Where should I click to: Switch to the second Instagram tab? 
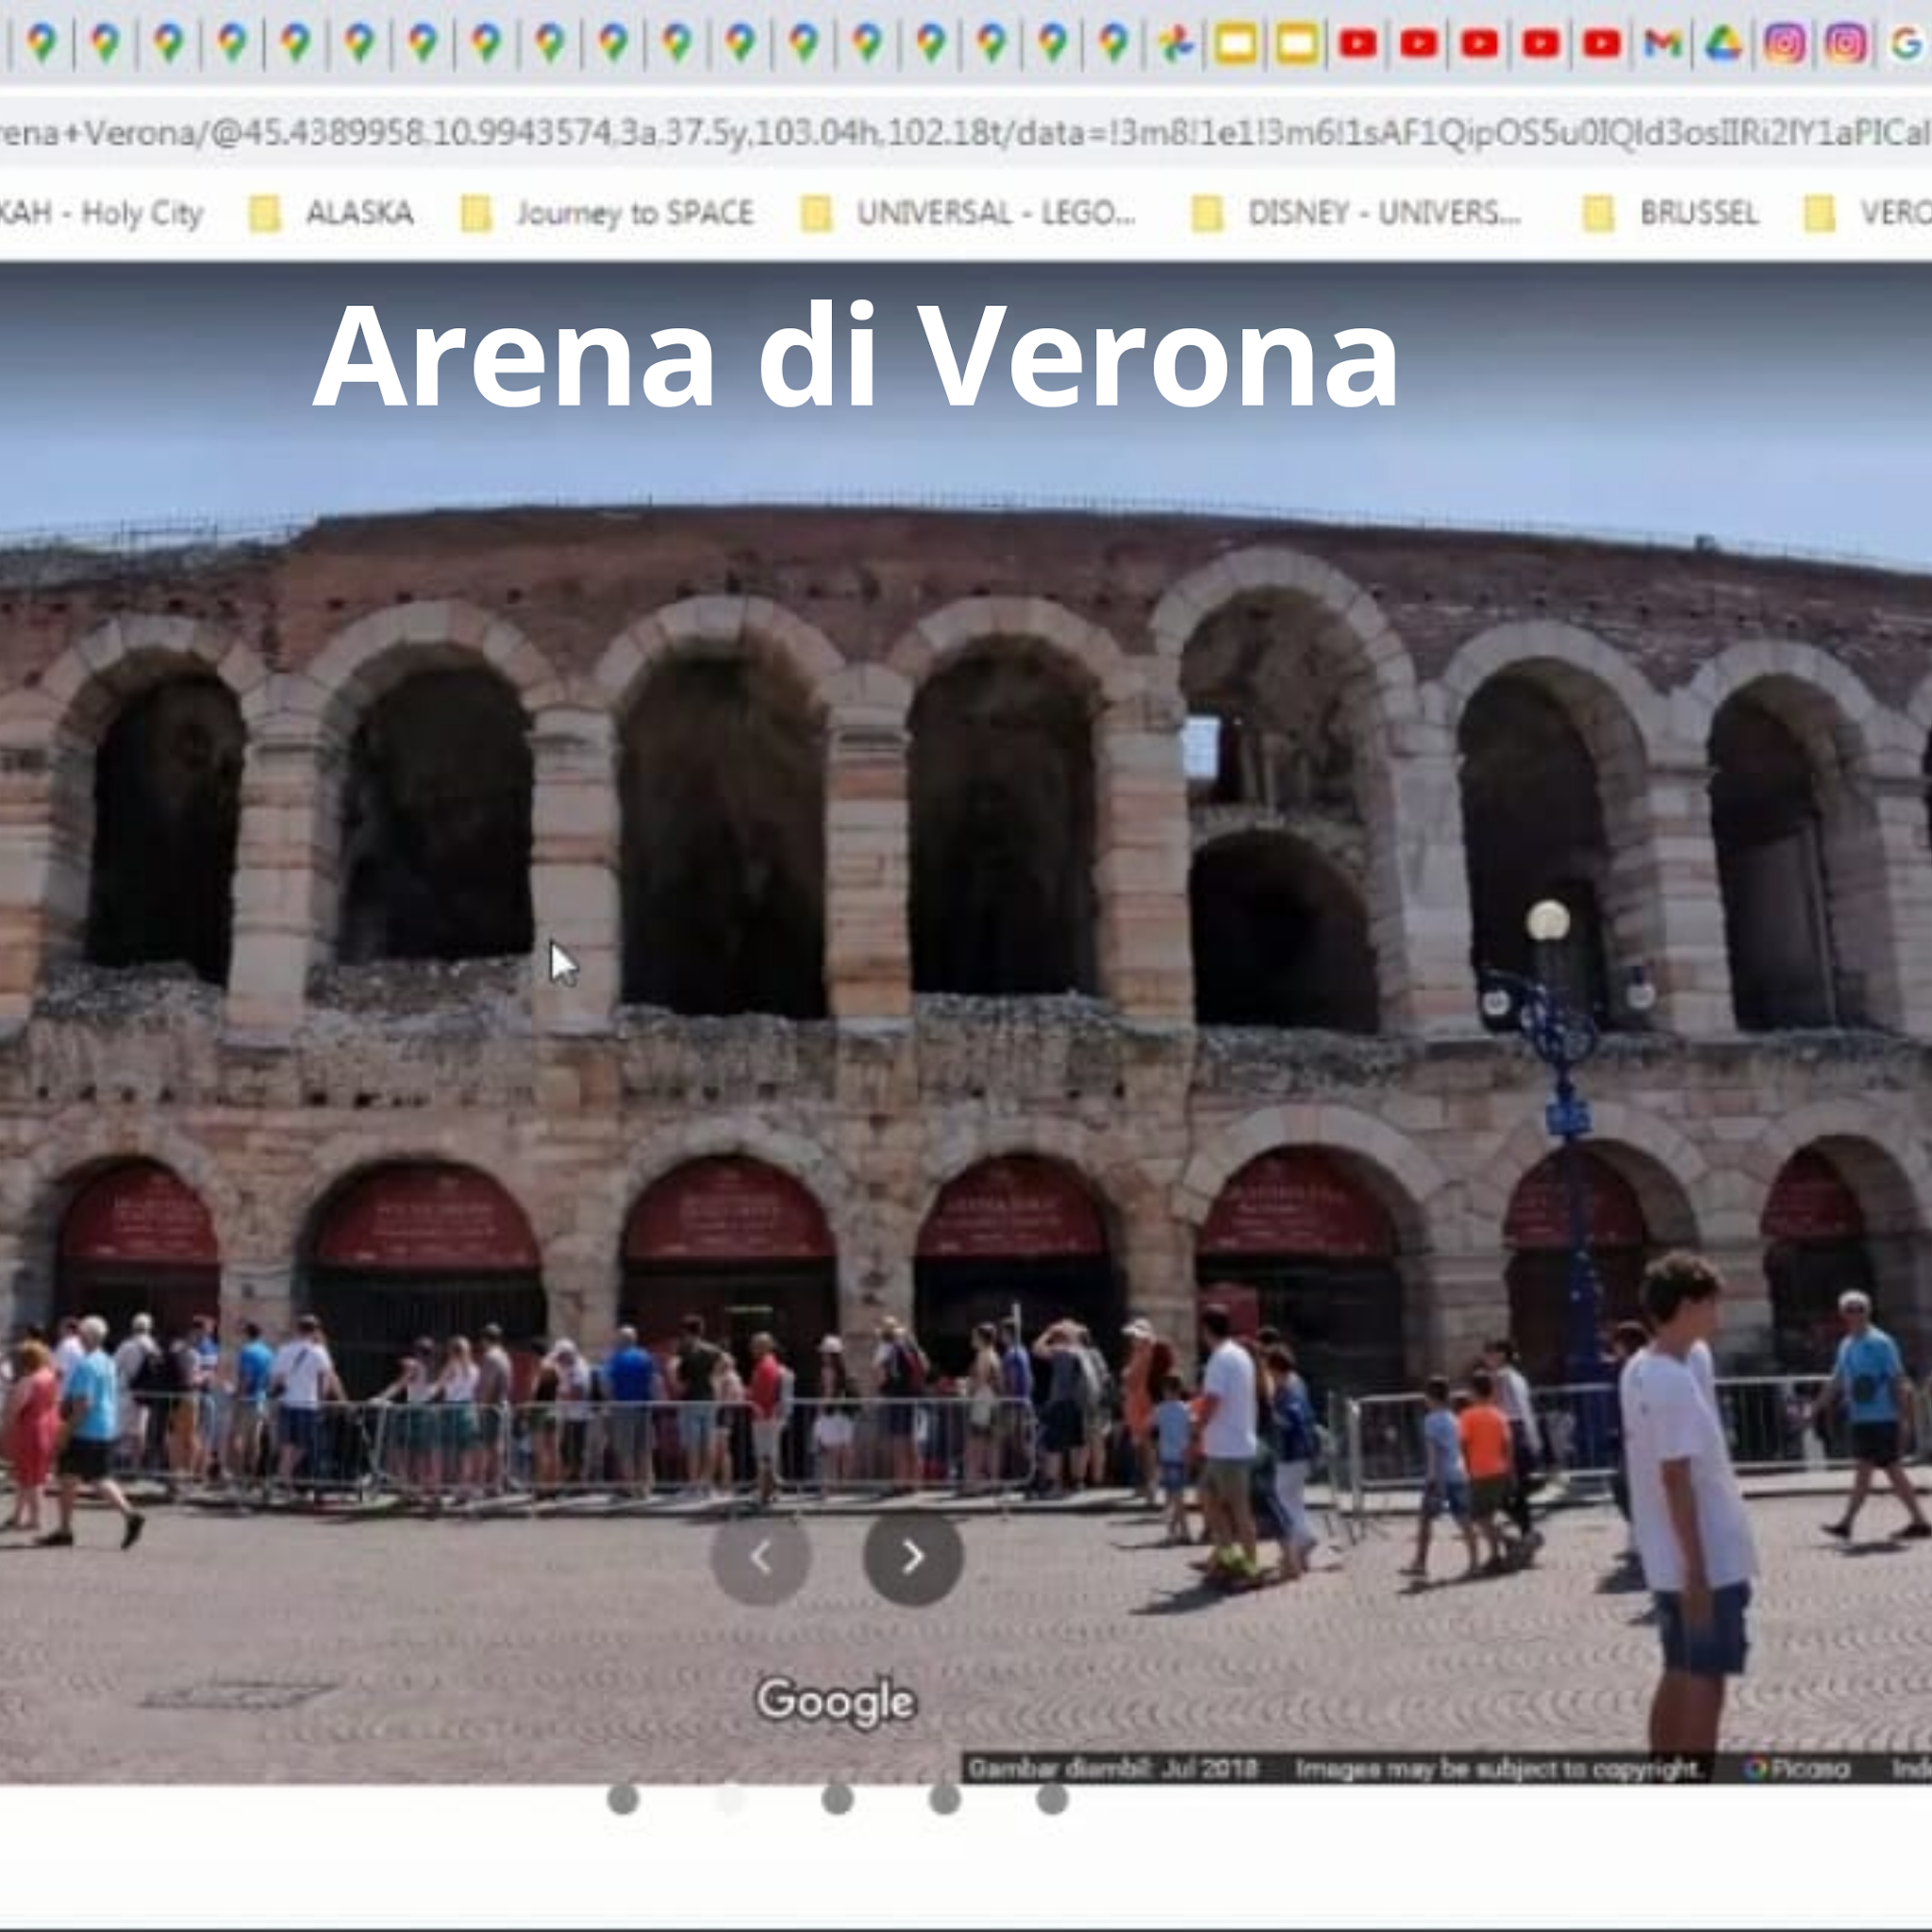pos(1845,44)
